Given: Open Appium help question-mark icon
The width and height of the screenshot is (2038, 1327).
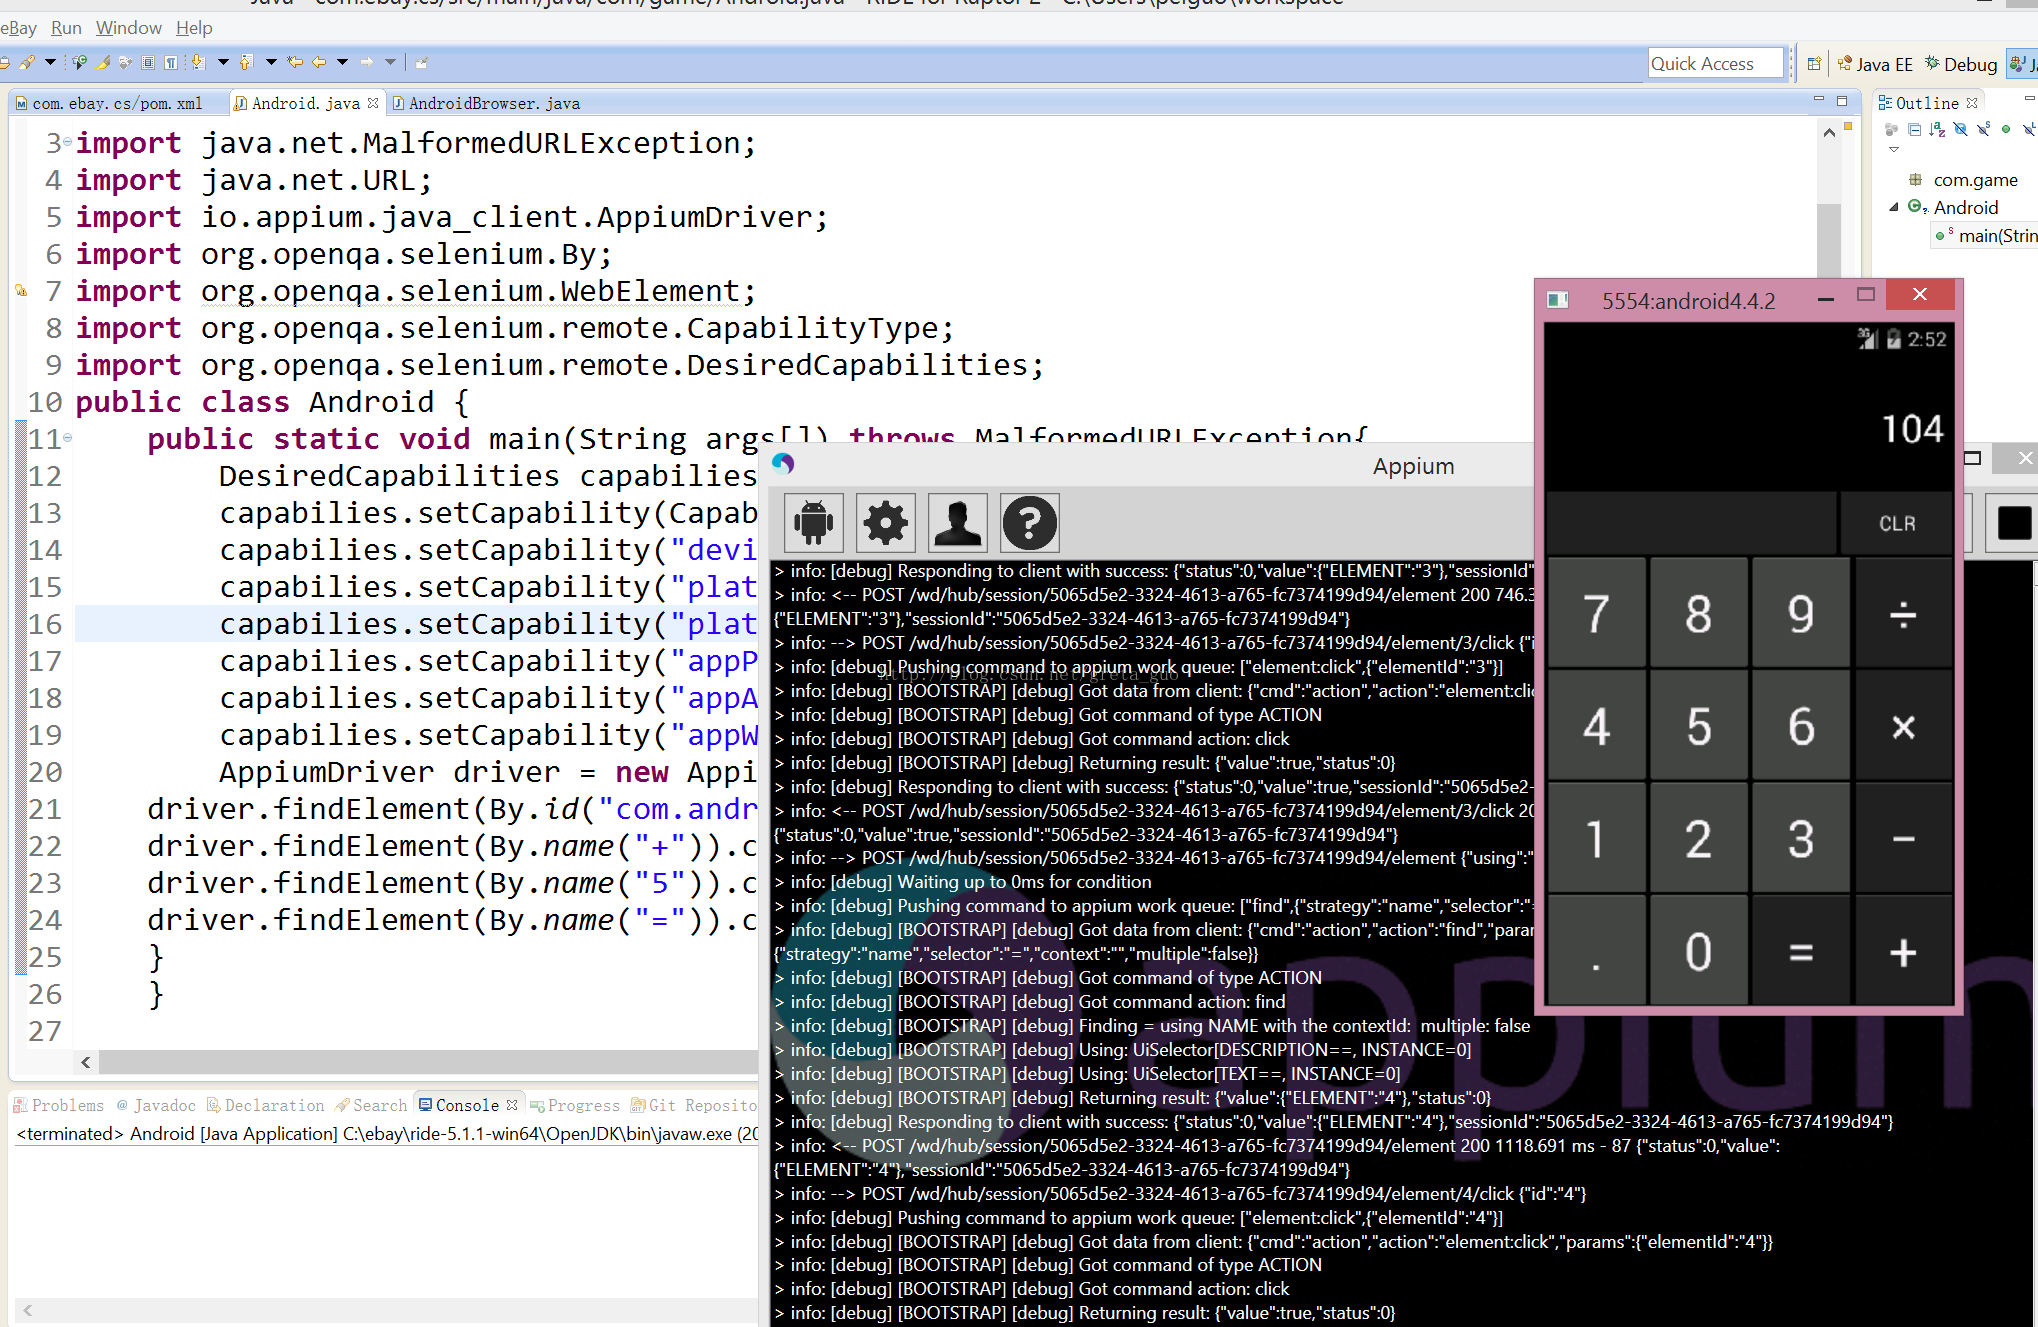Looking at the screenshot, I should click(x=1029, y=522).
